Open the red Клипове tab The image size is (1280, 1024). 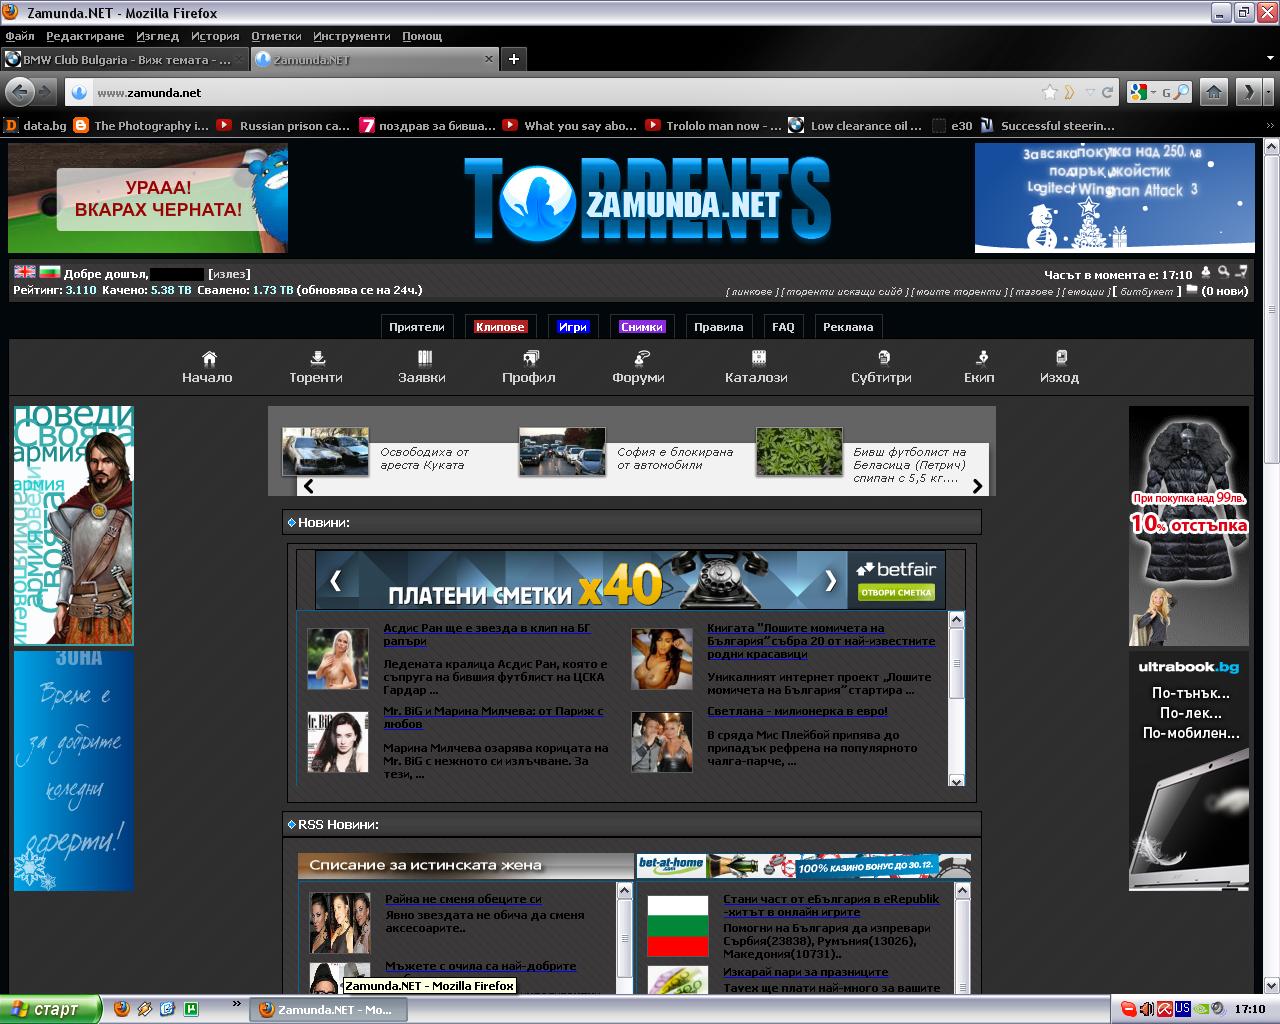tap(501, 327)
